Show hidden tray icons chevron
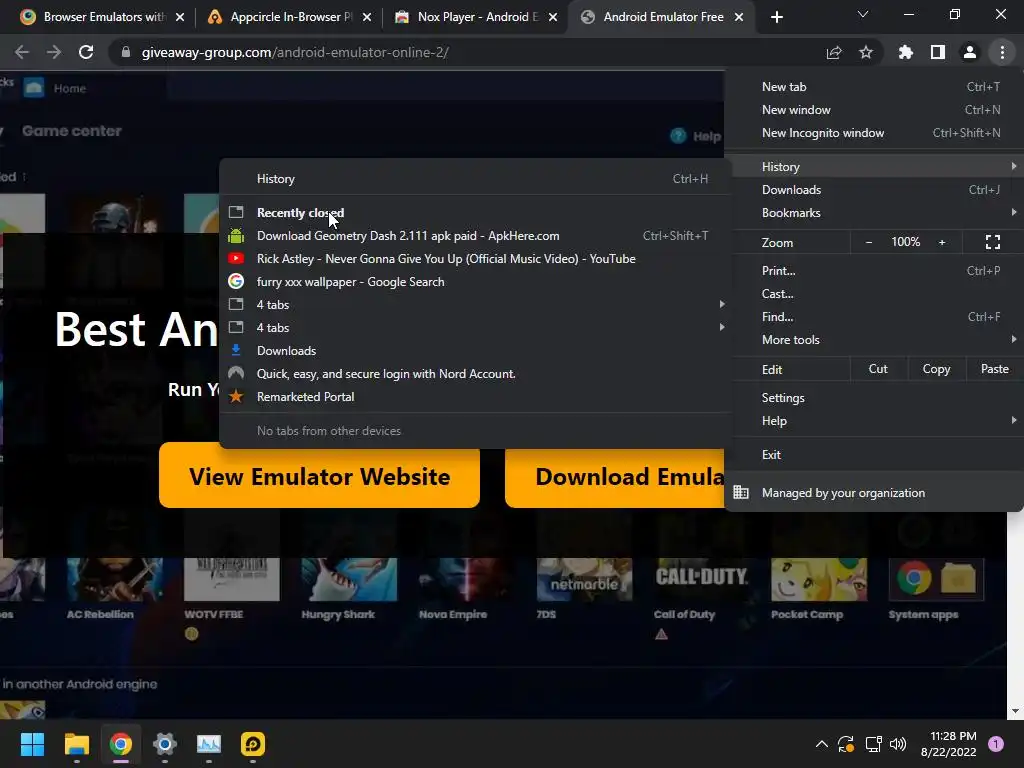Image resolution: width=1024 pixels, height=768 pixels. (822, 744)
